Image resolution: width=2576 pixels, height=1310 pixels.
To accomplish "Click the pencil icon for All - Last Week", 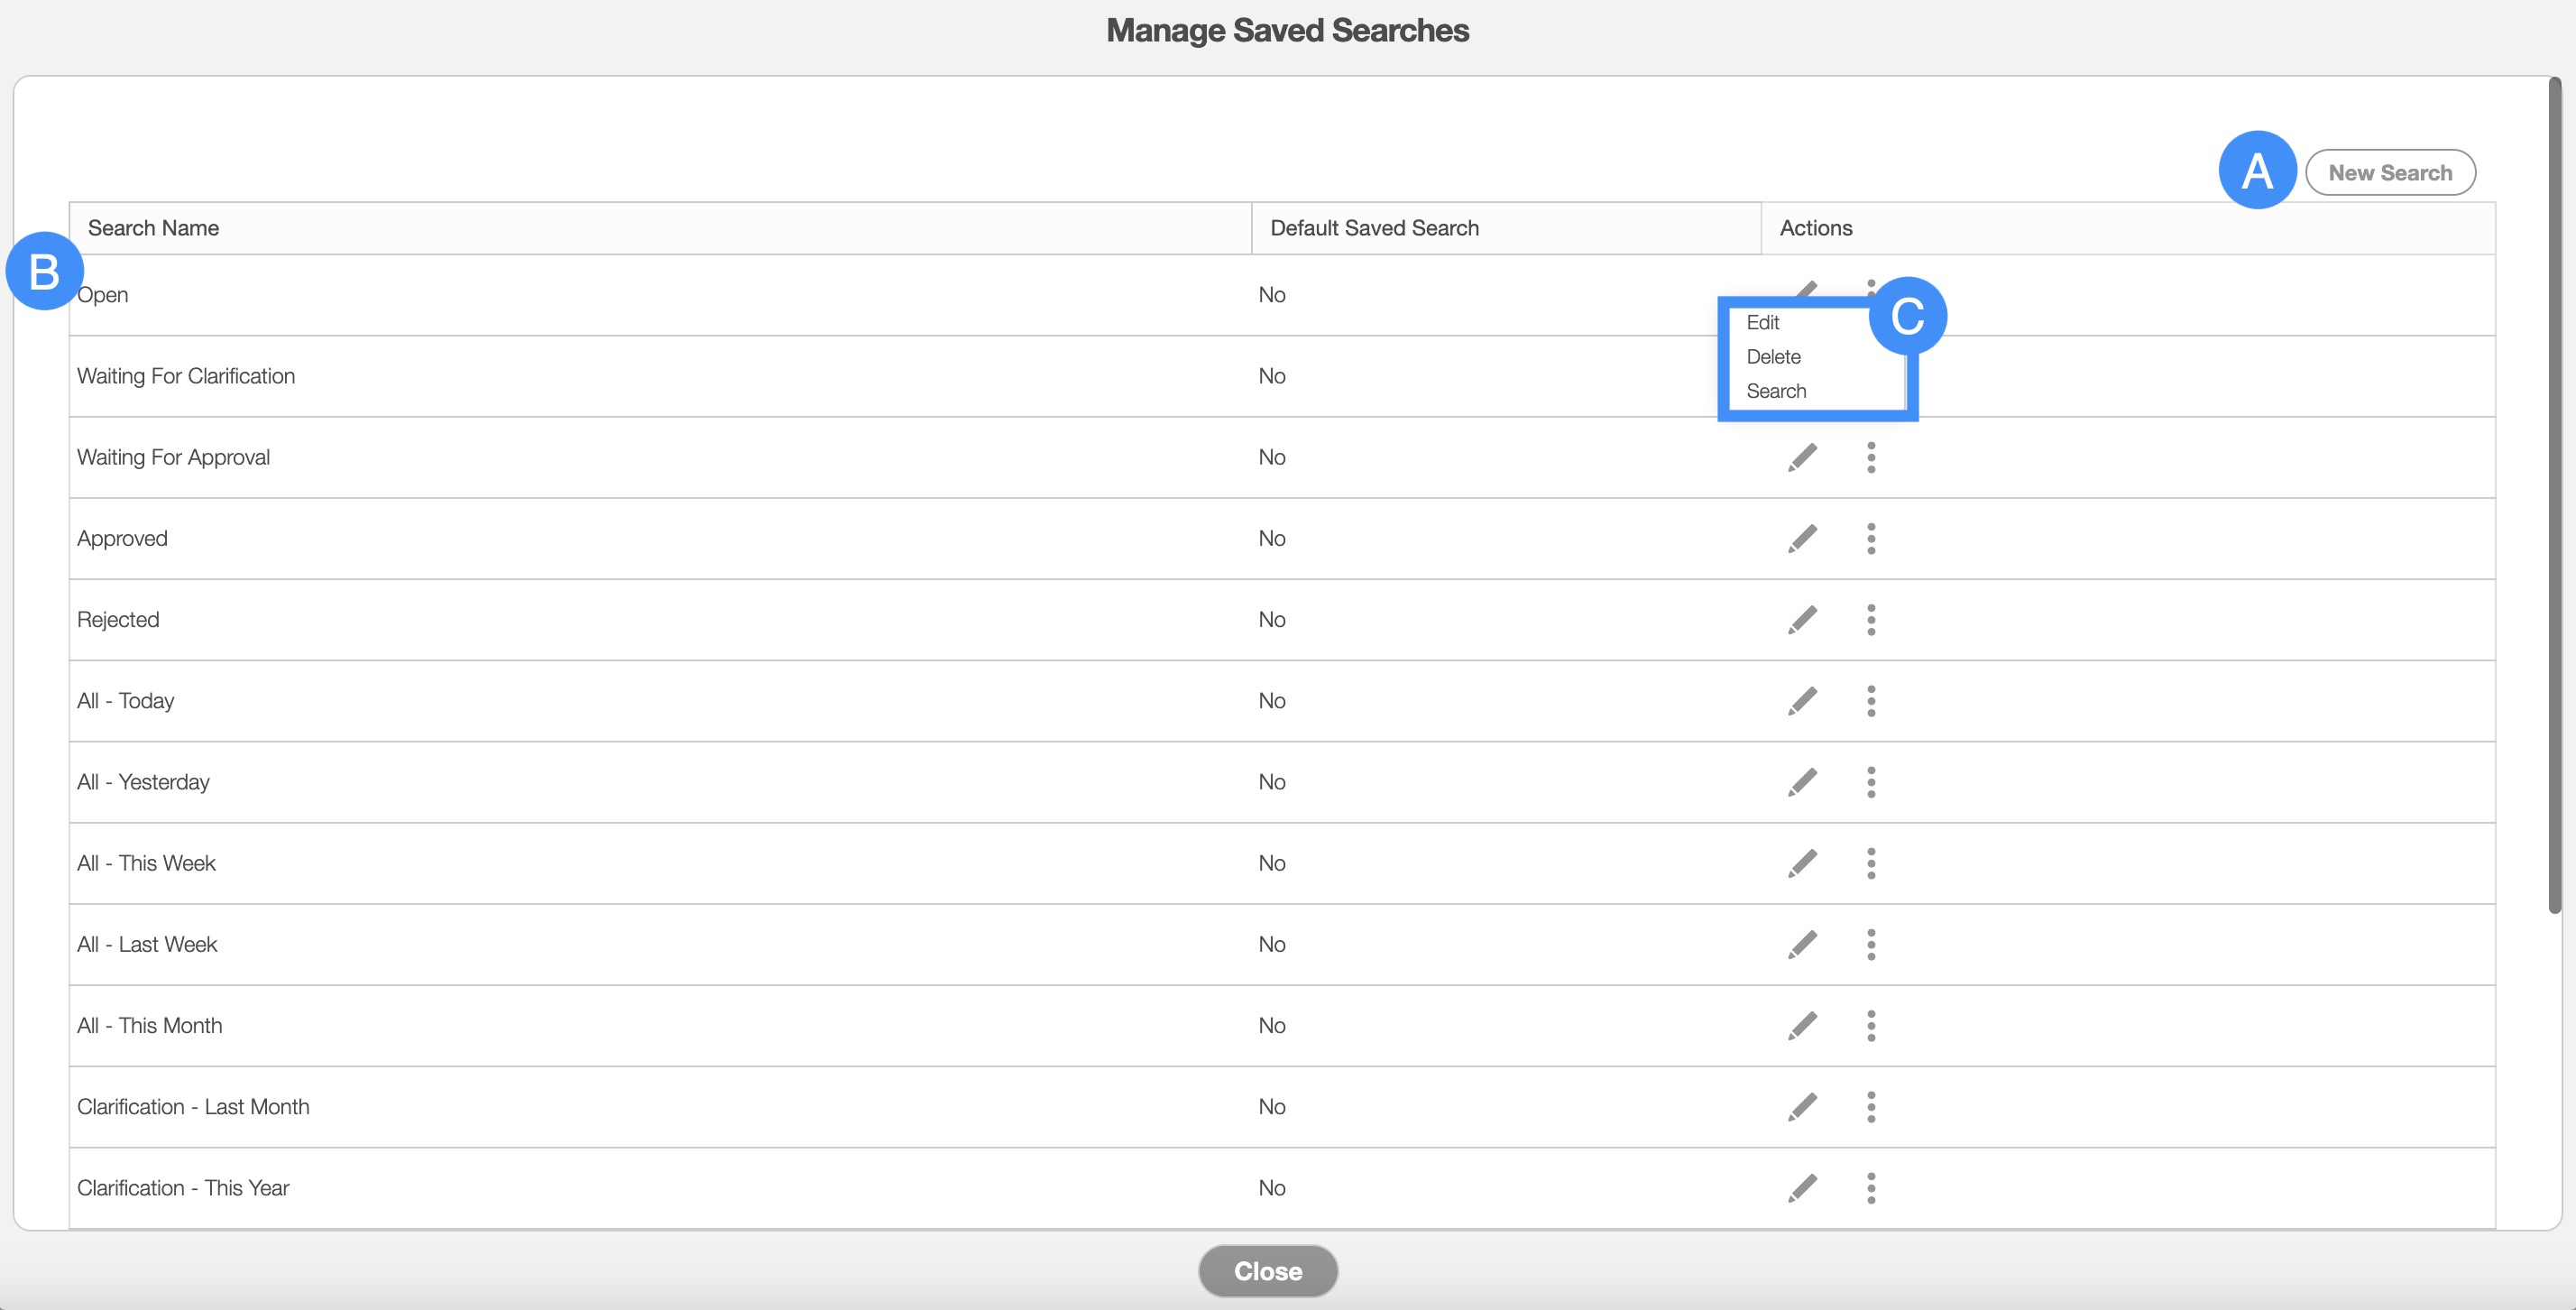I will 1802,944.
